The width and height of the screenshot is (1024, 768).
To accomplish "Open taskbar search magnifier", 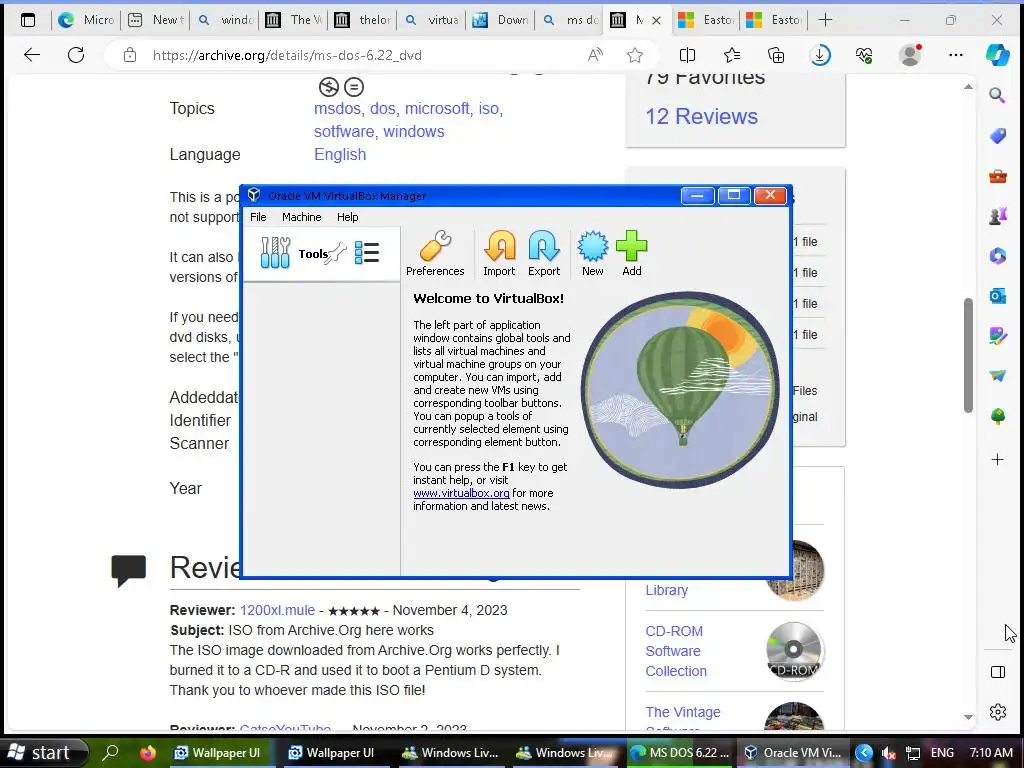I will point(111,752).
